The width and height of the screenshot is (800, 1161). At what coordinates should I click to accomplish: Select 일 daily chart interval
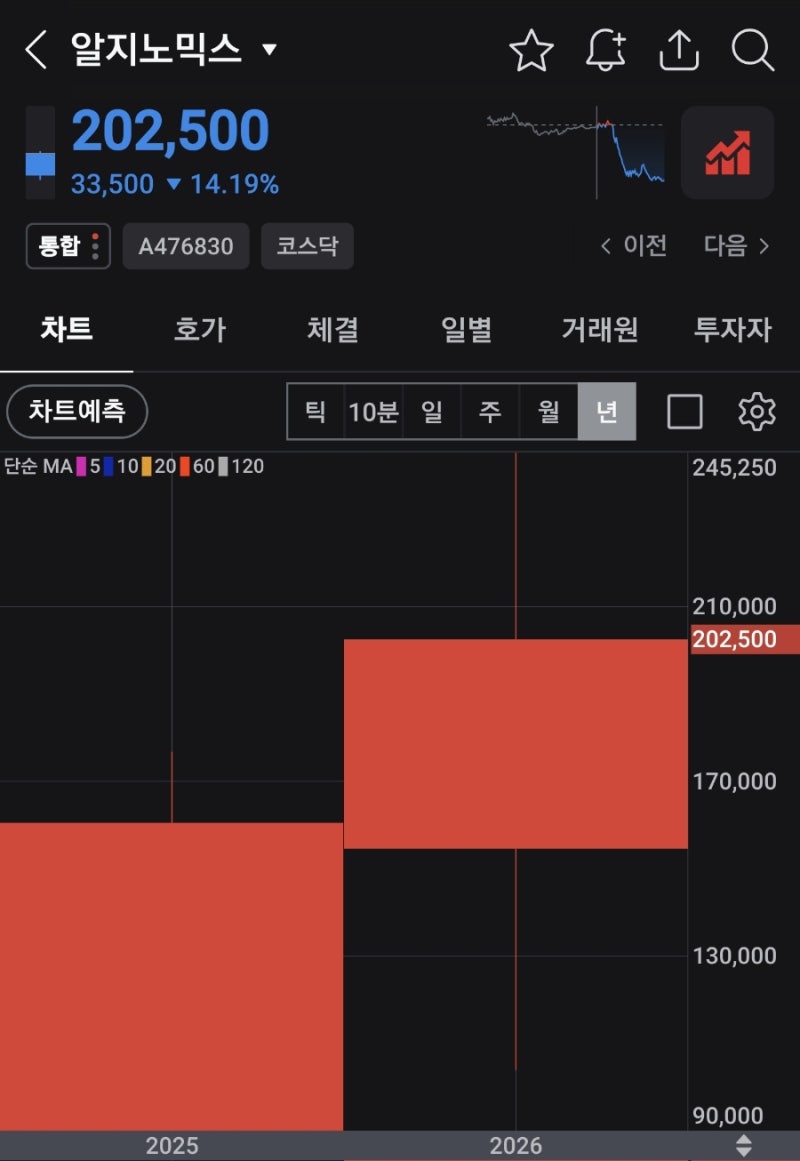coord(432,412)
